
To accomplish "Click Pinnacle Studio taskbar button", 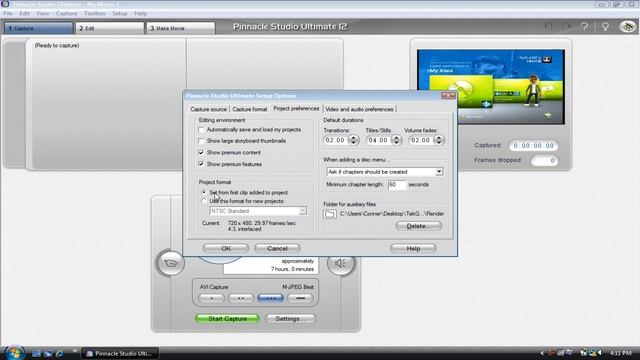I will (121, 353).
